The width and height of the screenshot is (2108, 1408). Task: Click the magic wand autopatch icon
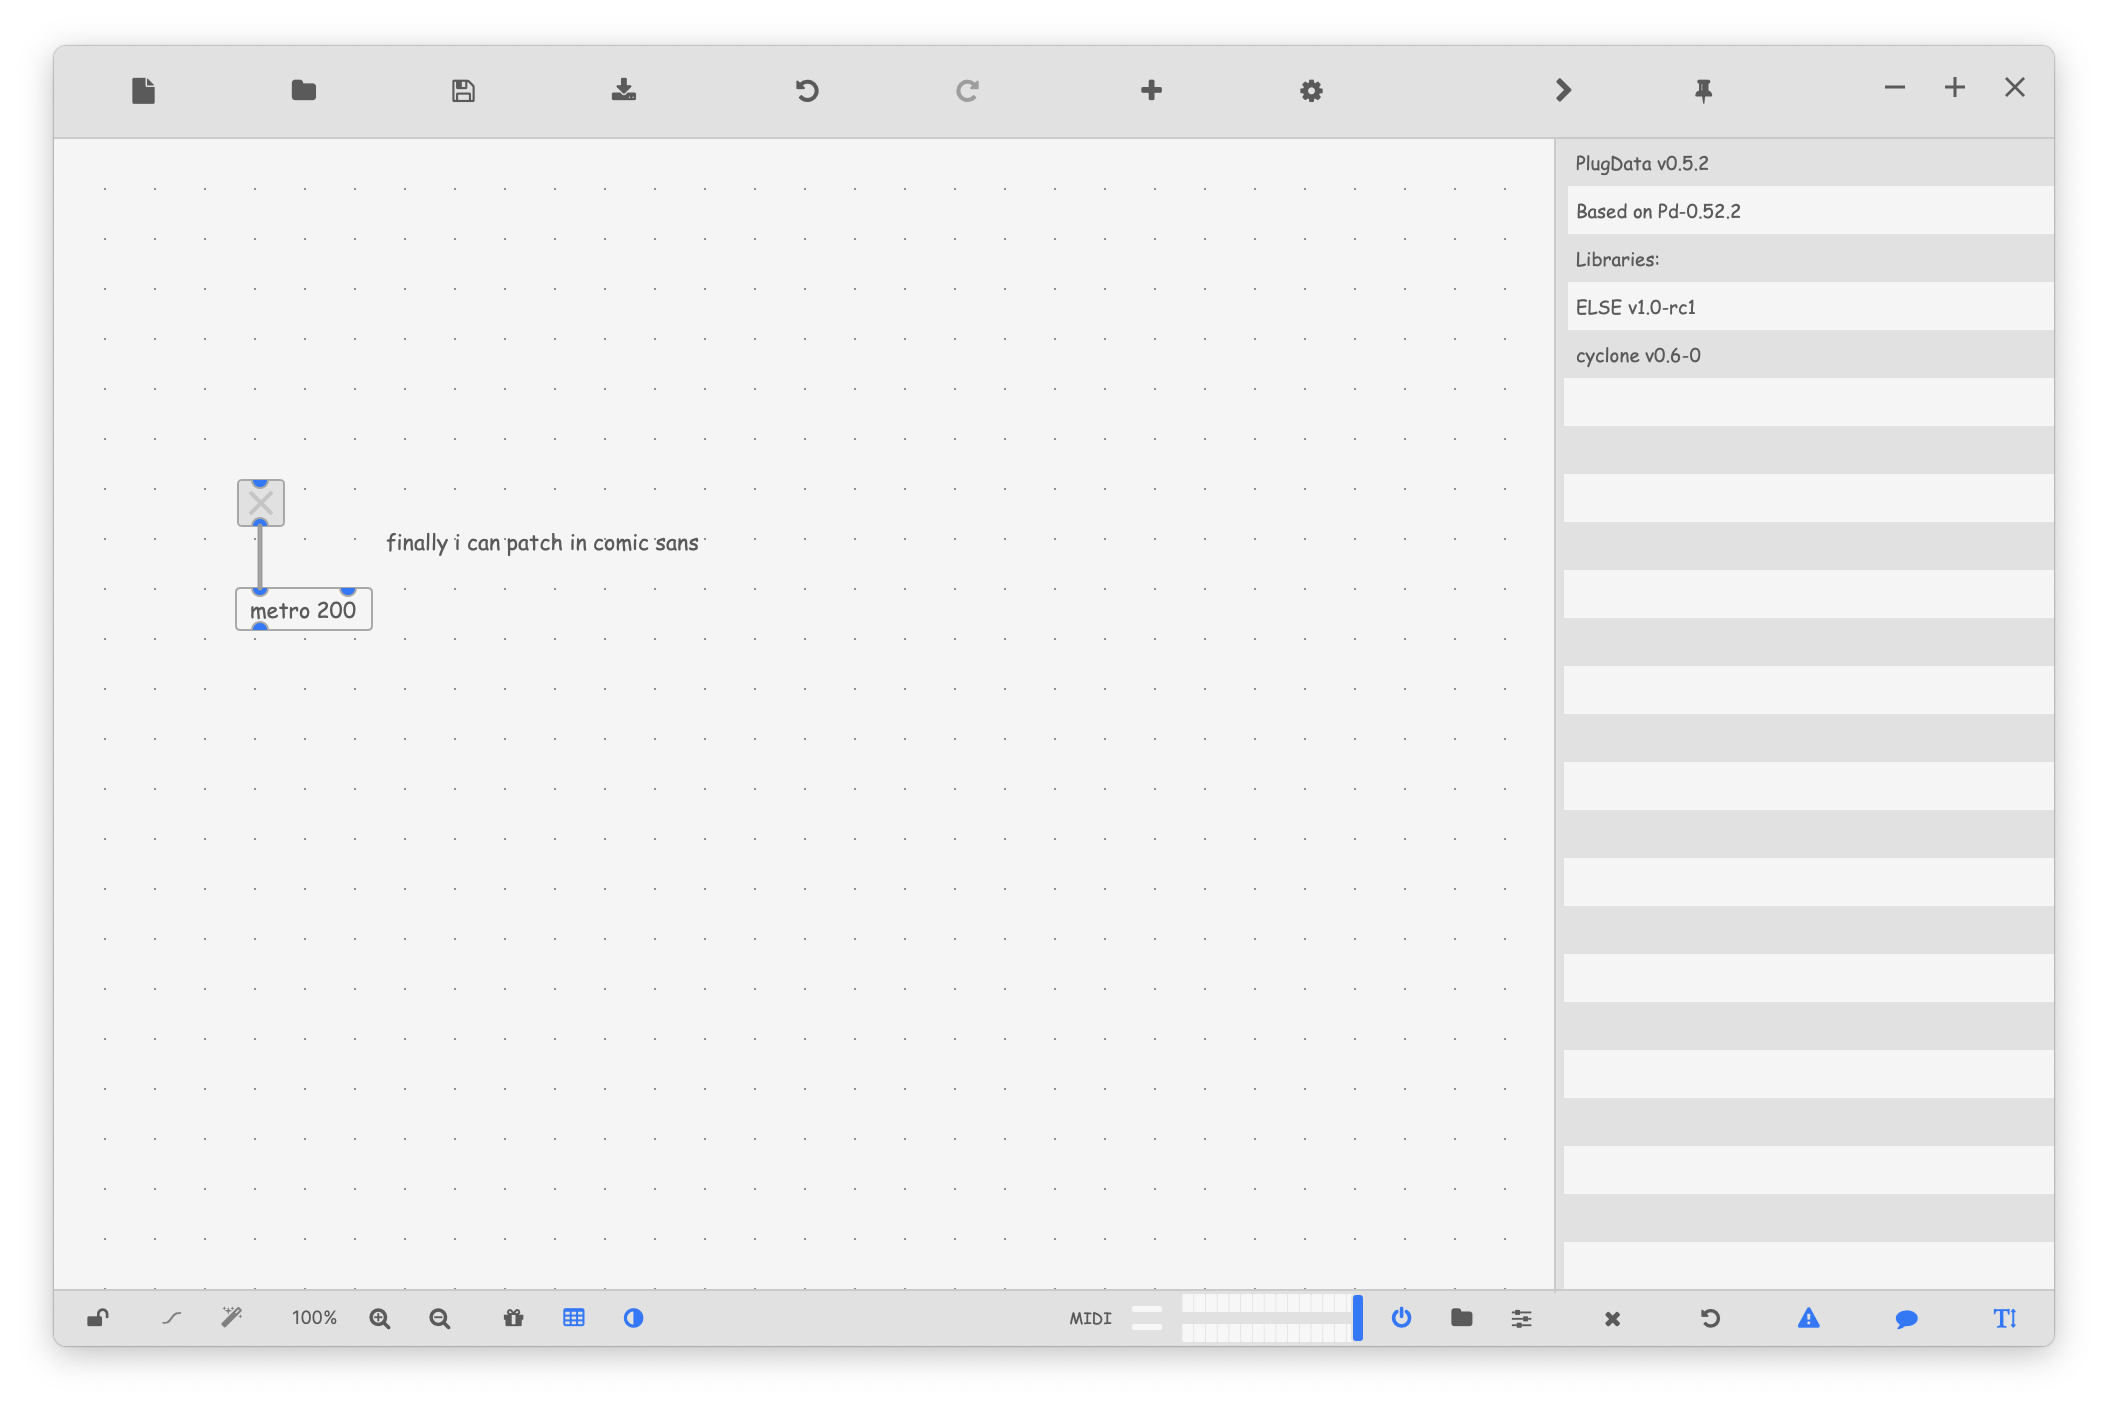232,1318
